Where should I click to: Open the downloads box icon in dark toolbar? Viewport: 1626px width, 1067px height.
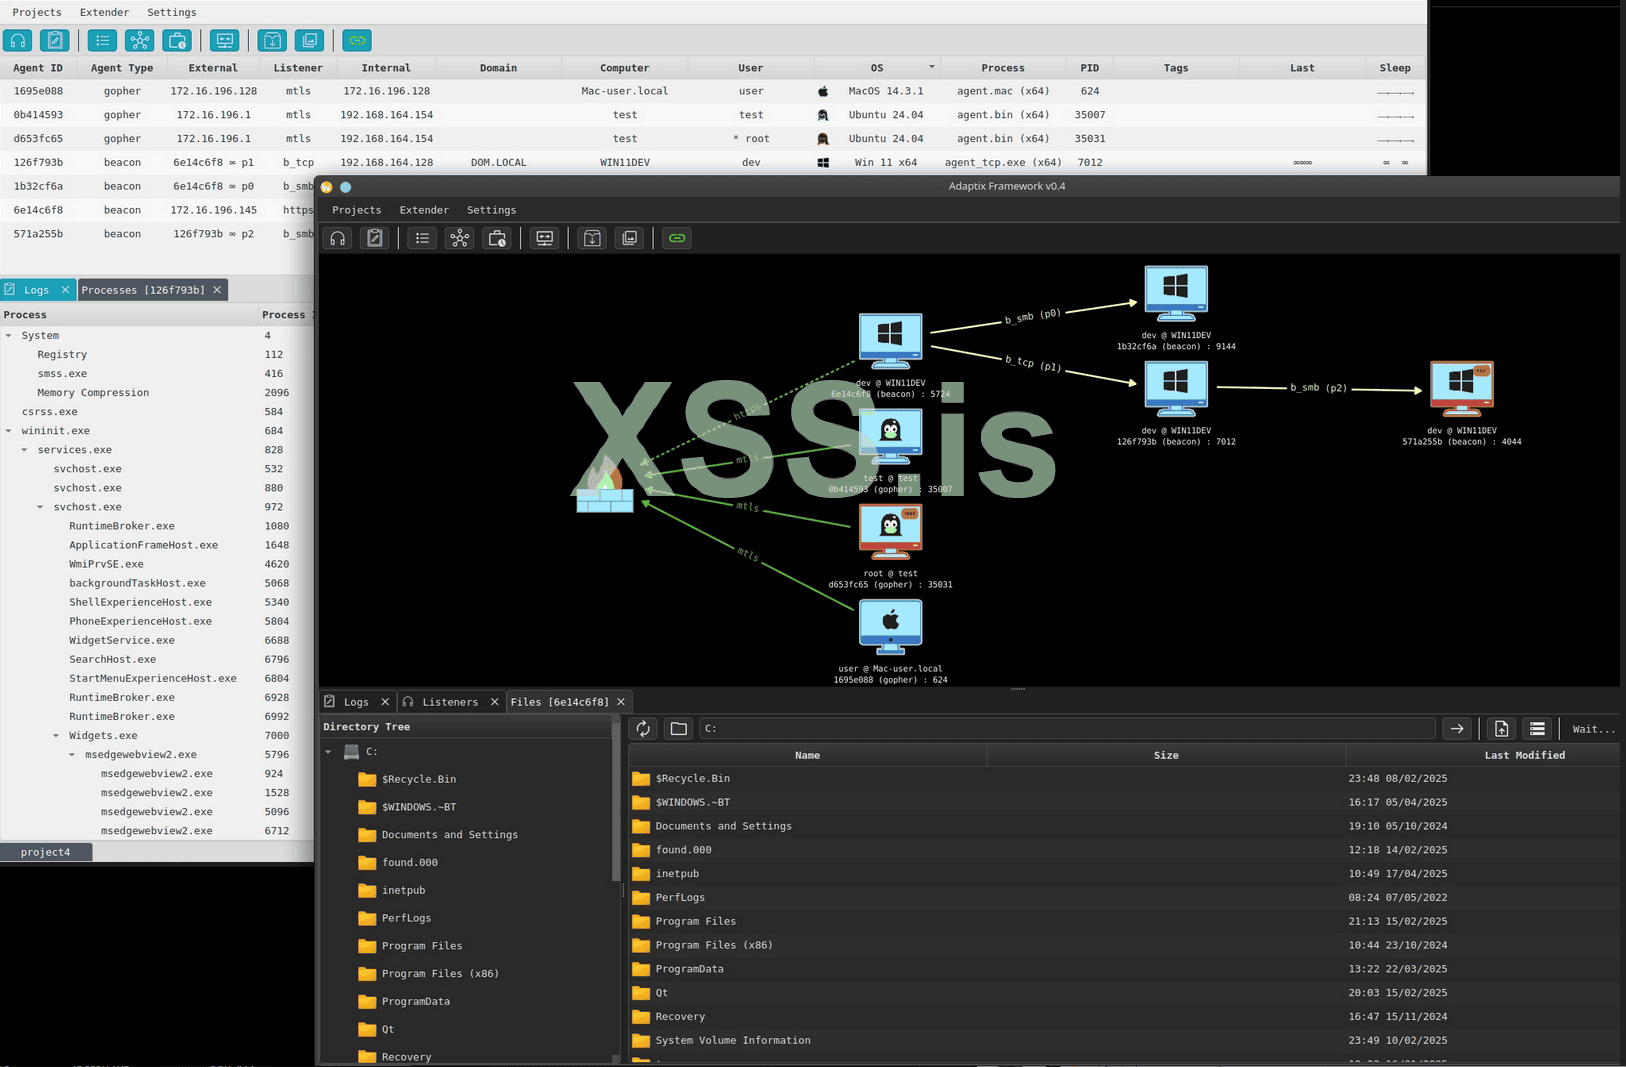click(x=592, y=238)
